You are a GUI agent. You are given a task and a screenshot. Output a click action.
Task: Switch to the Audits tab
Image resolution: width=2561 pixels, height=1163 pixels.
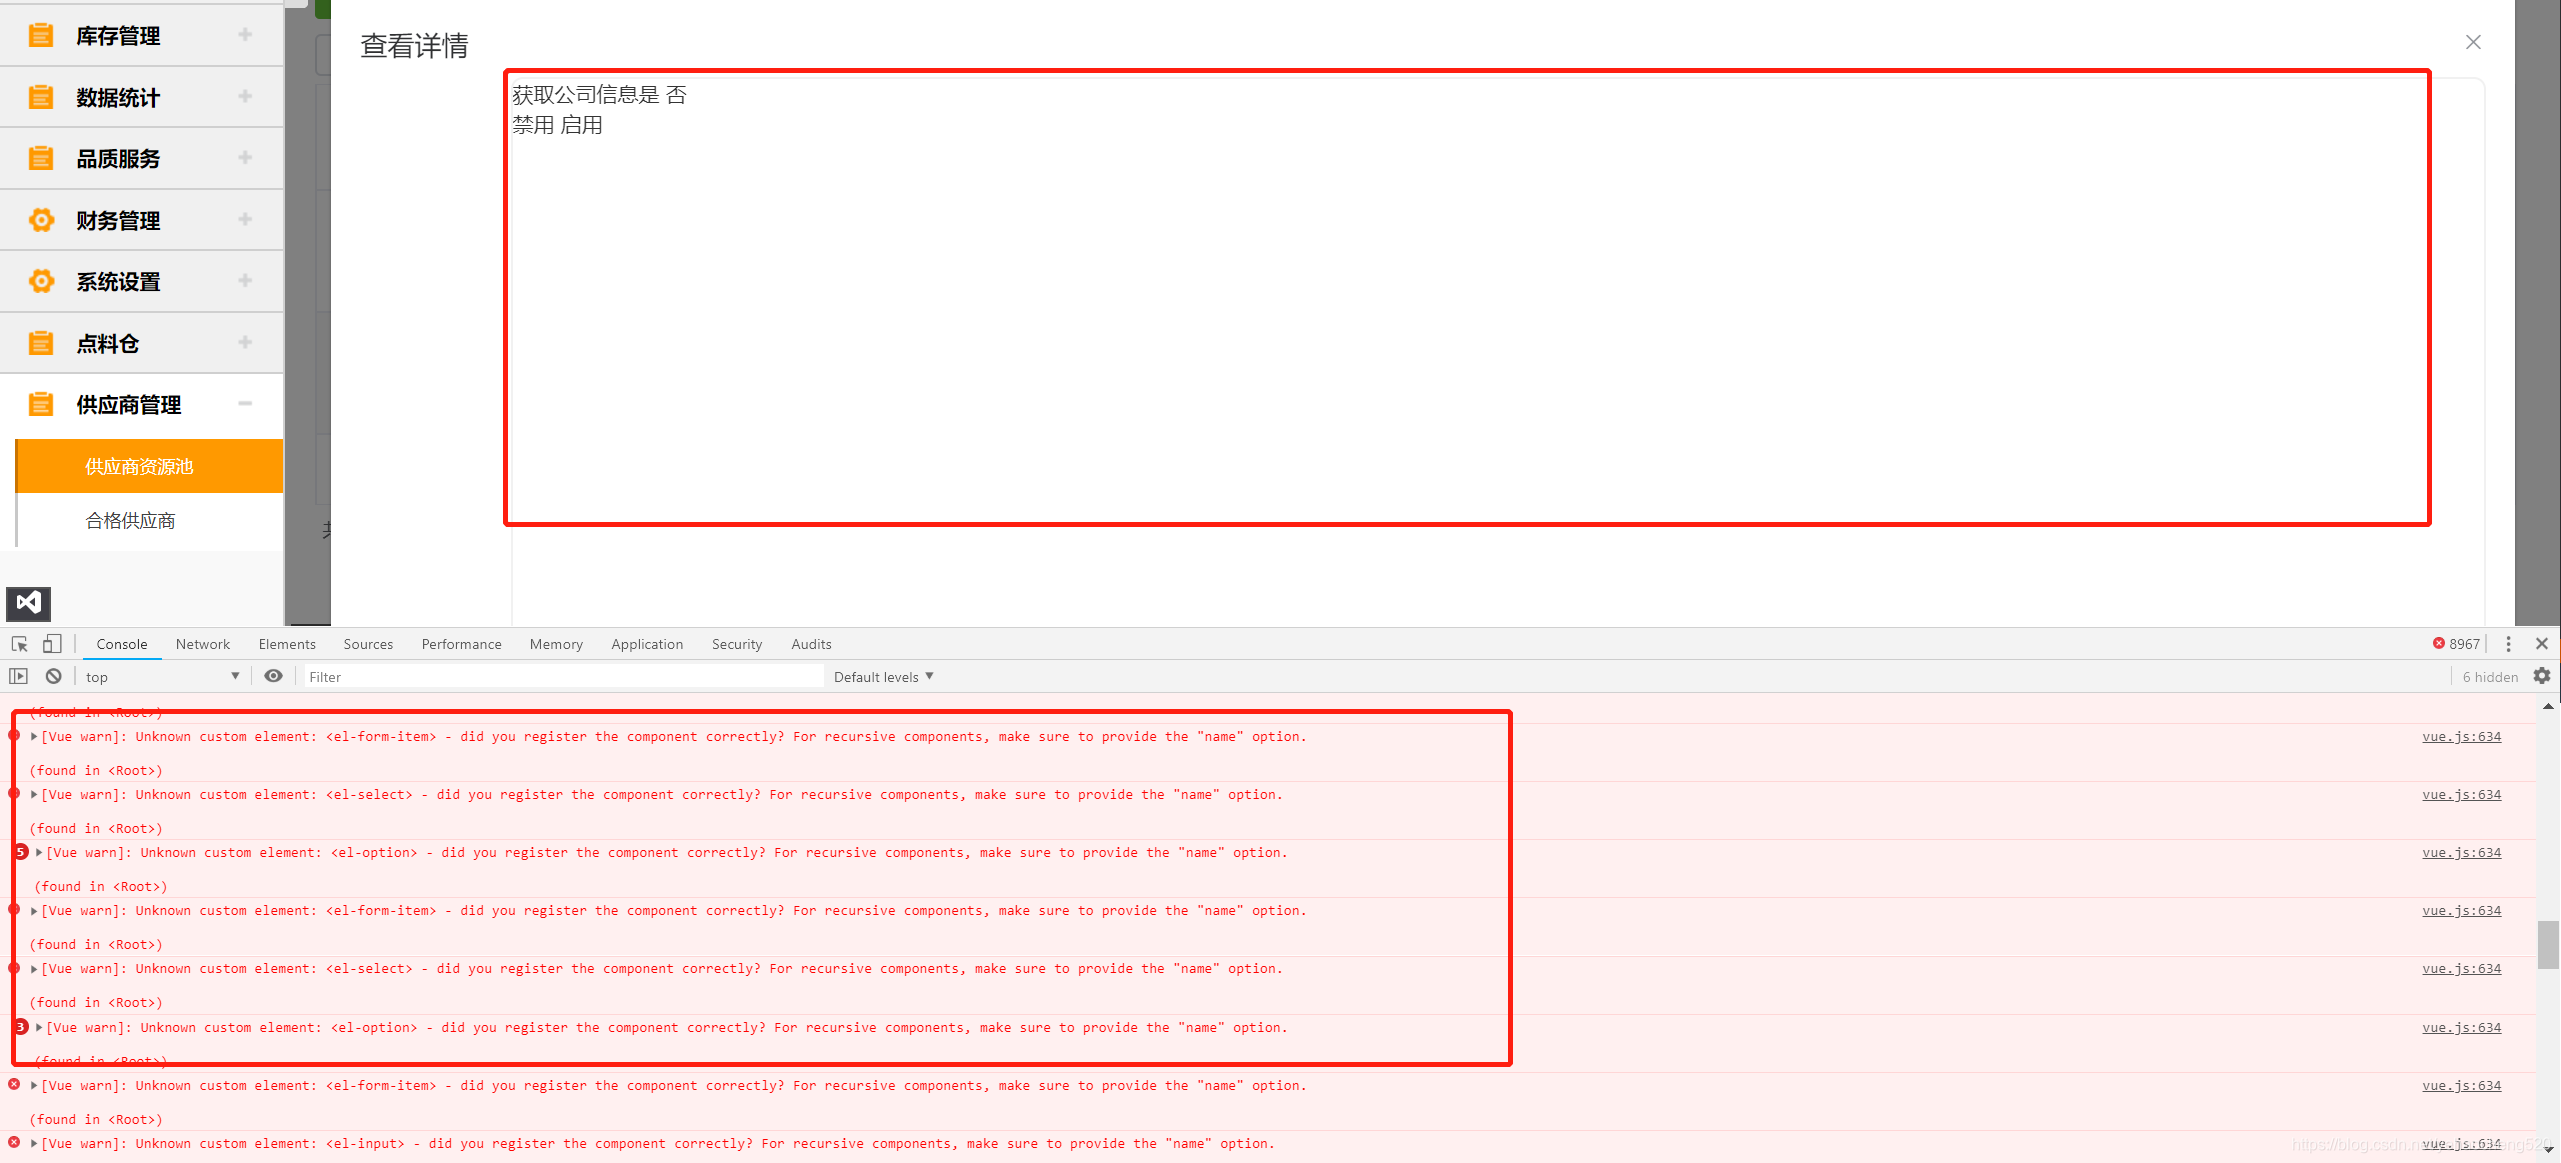[x=811, y=644]
